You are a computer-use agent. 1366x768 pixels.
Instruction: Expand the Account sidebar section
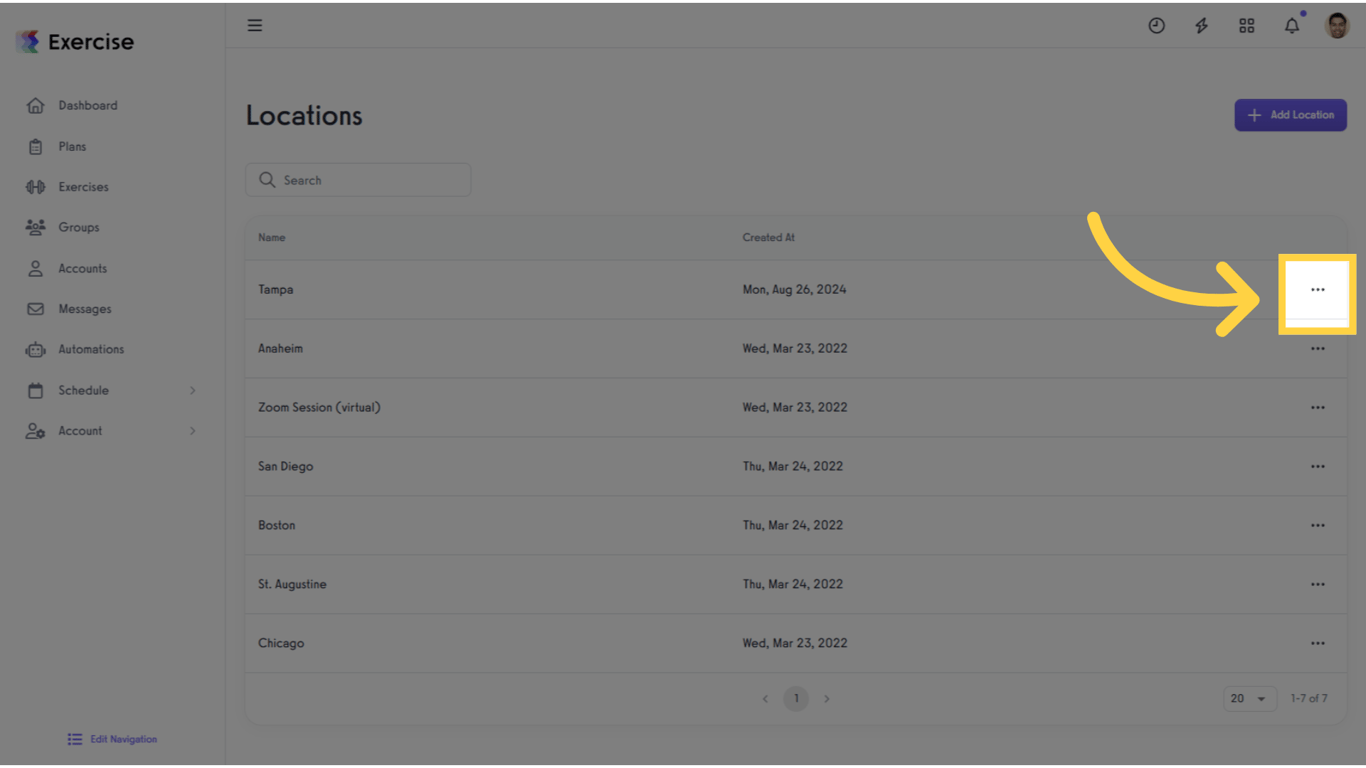[80, 430]
